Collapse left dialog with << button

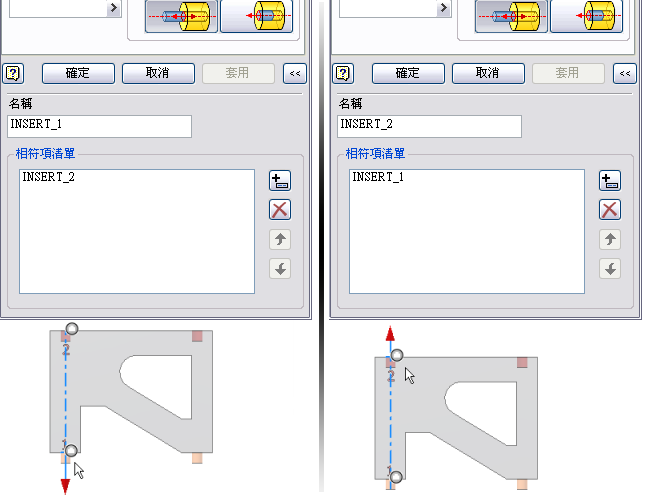pyautogui.click(x=295, y=74)
